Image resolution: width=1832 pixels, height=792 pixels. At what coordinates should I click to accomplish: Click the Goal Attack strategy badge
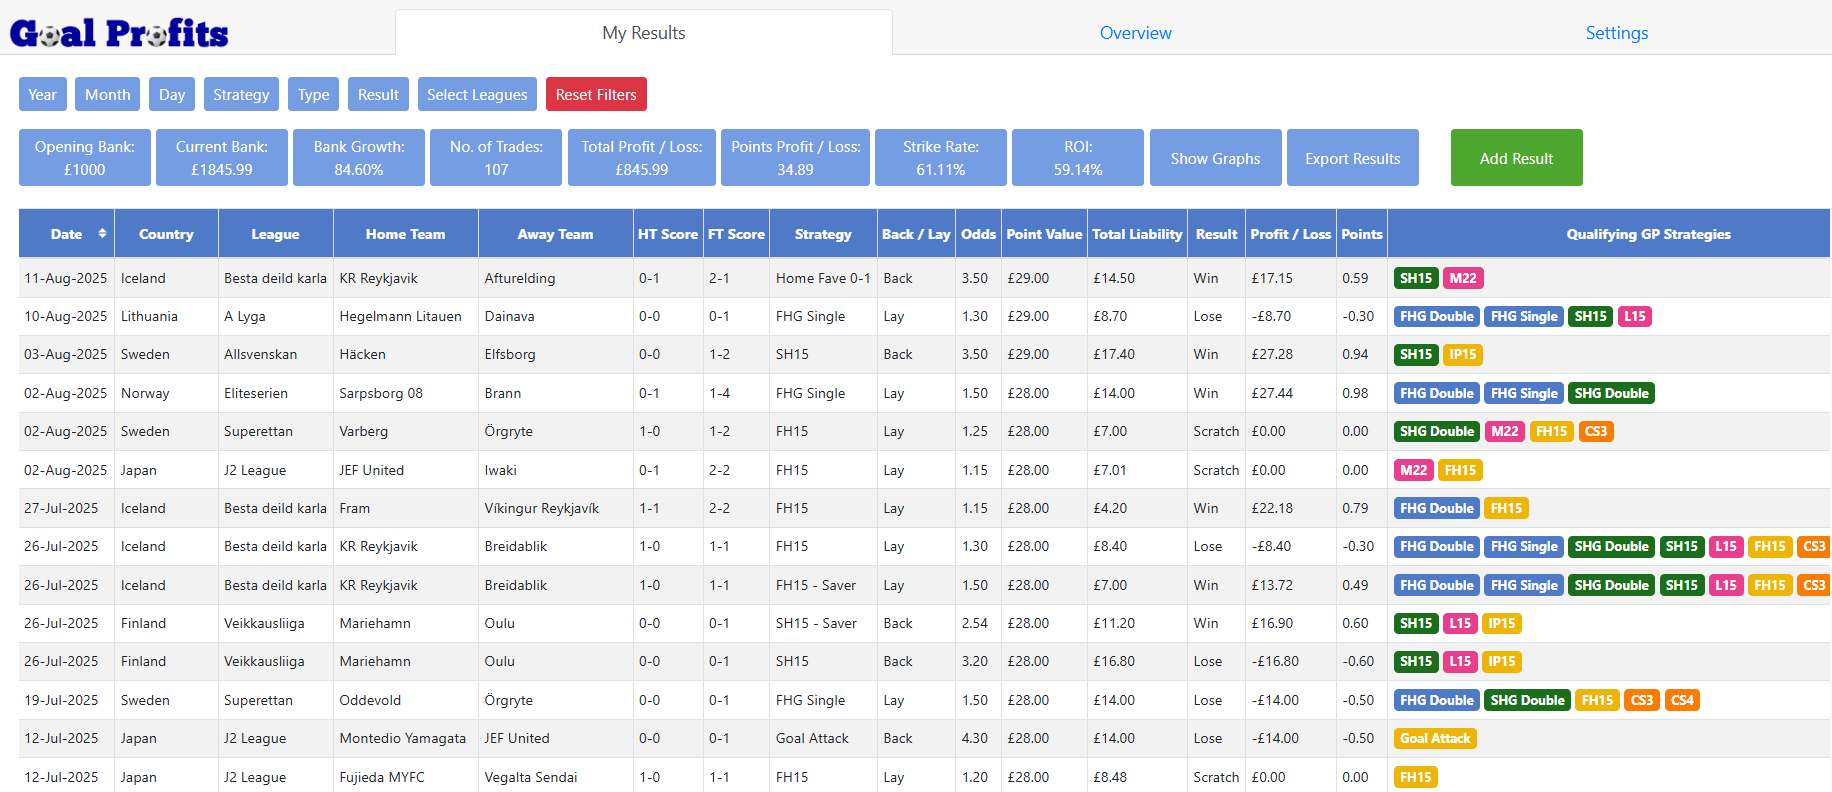point(1435,739)
